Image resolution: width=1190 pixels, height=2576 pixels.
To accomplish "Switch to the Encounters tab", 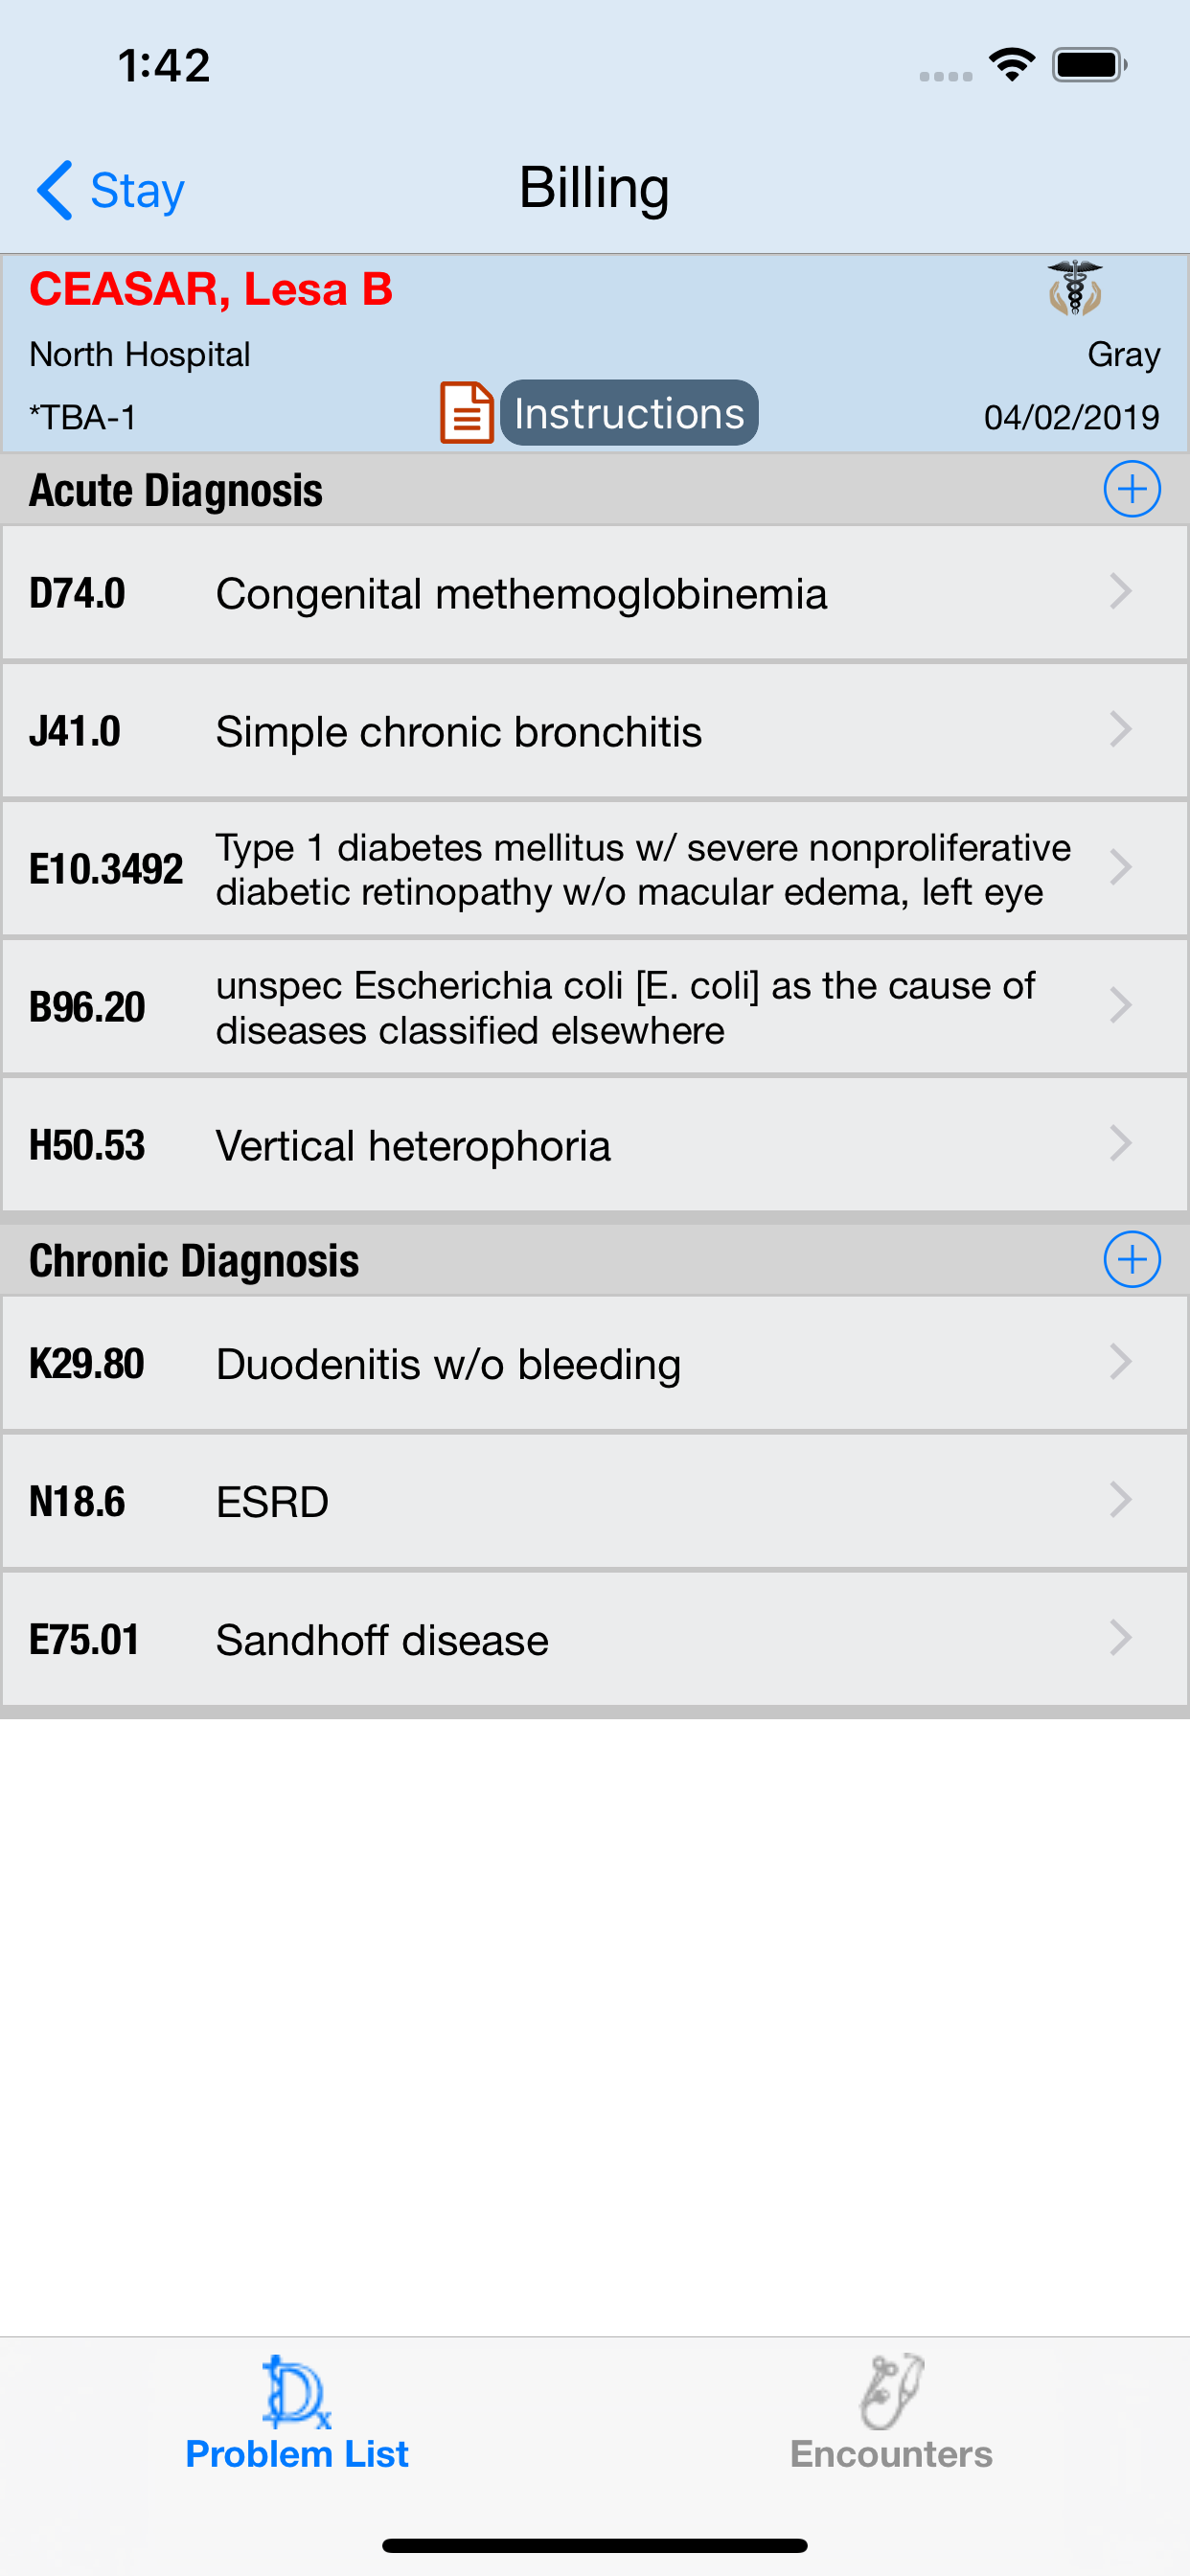I will pyautogui.click(x=891, y=2412).
